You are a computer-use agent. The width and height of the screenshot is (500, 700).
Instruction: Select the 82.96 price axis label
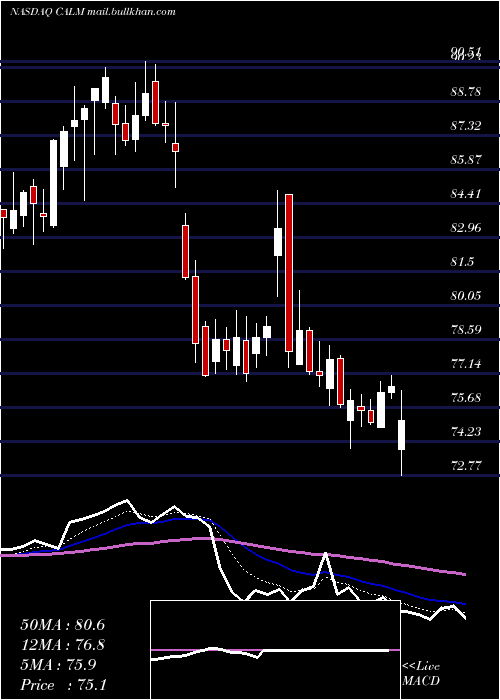466,228
